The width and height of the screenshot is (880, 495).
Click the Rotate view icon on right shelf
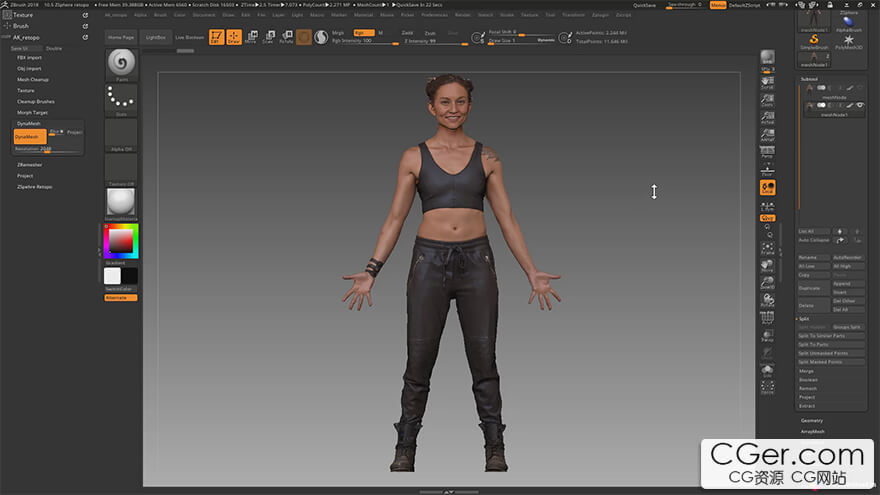(x=767, y=300)
